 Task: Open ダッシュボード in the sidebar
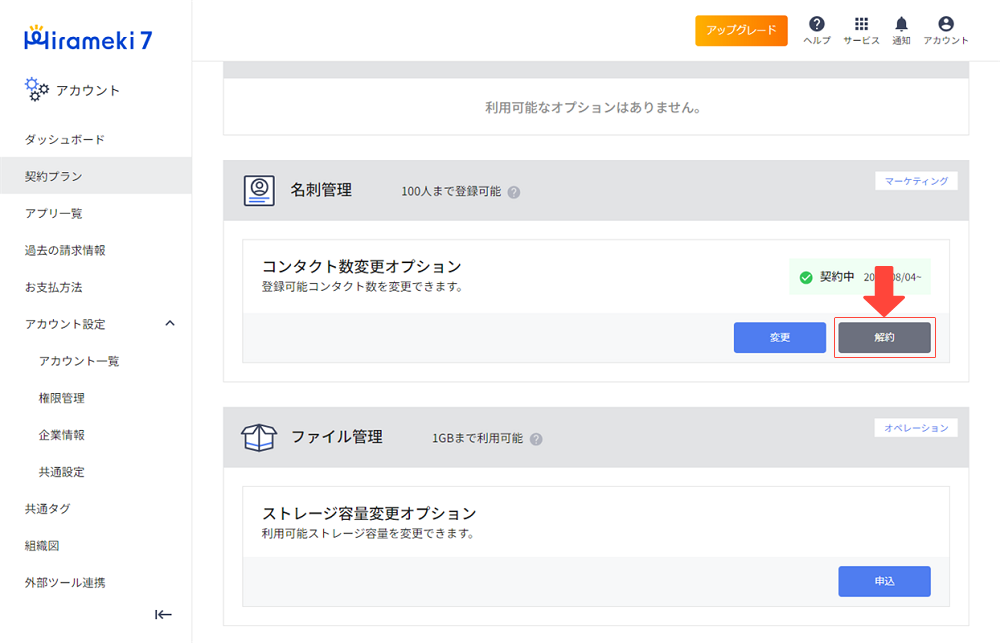(x=96, y=139)
